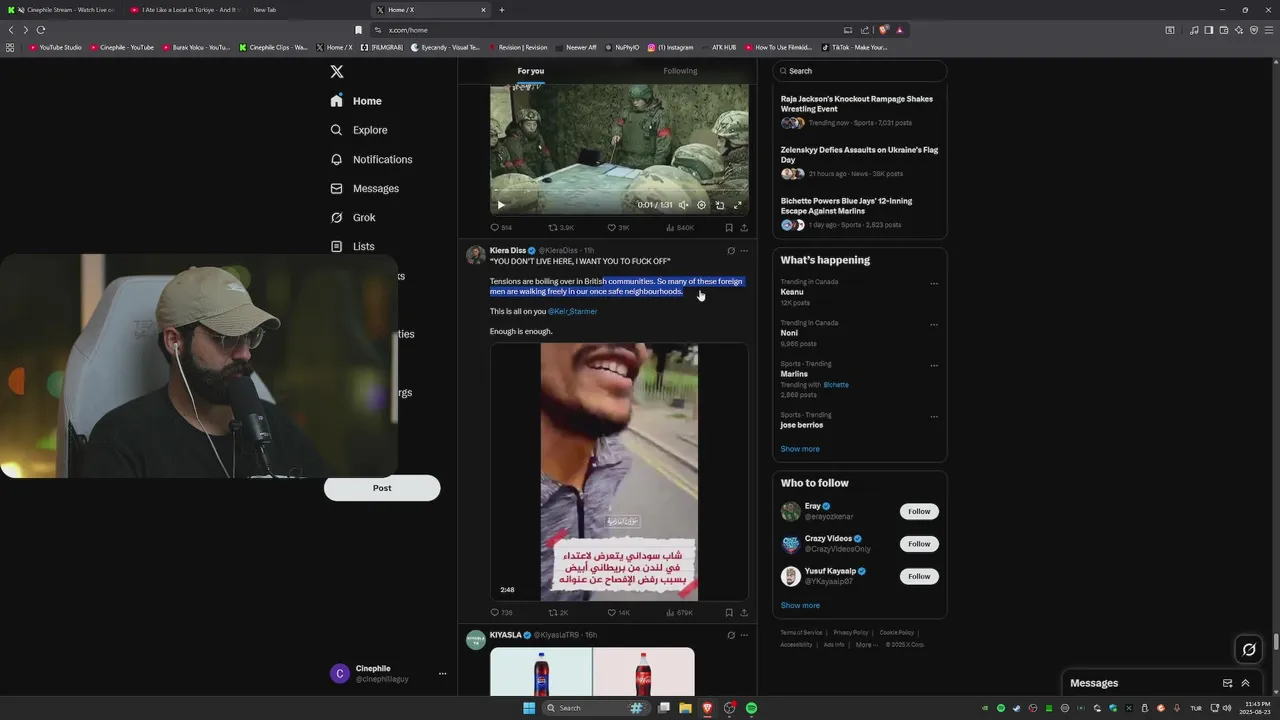Viewport: 1280px width, 720px height.
Task: Compose new message in Messages drawer
Action: pyautogui.click(x=1227, y=683)
